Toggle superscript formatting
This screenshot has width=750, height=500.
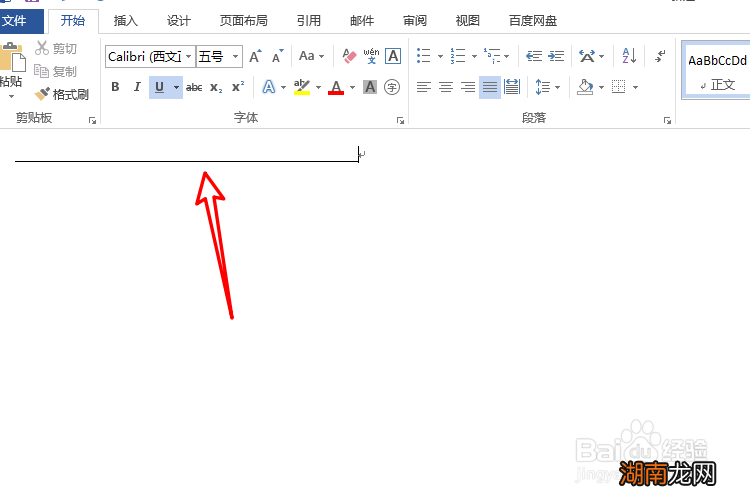[x=238, y=87]
